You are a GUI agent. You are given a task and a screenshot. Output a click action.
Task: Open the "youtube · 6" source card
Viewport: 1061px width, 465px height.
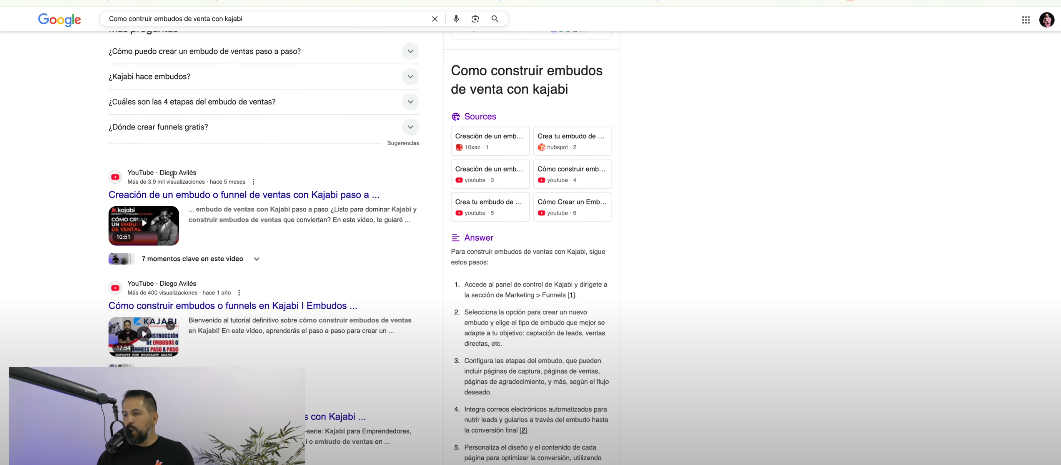[x=572, y=207]
